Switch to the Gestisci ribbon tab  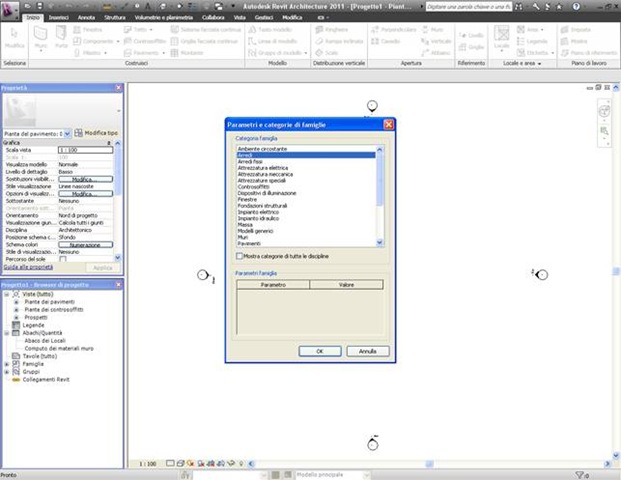tap(264, 17)
